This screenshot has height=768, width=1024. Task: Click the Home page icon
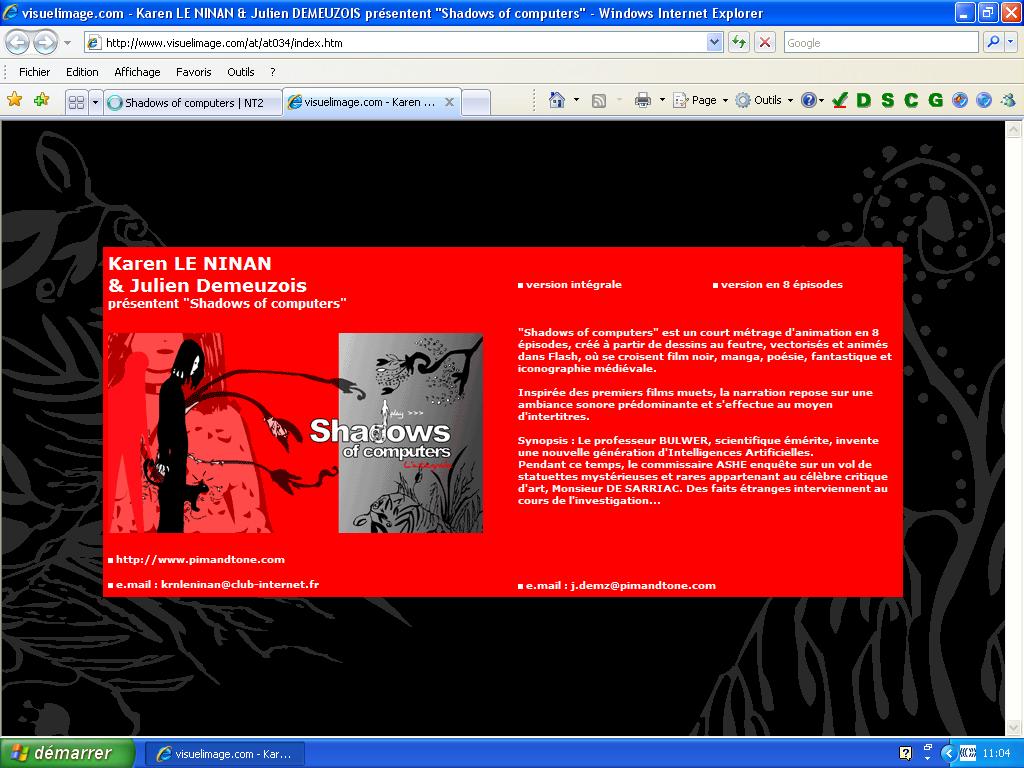point(556,100)
